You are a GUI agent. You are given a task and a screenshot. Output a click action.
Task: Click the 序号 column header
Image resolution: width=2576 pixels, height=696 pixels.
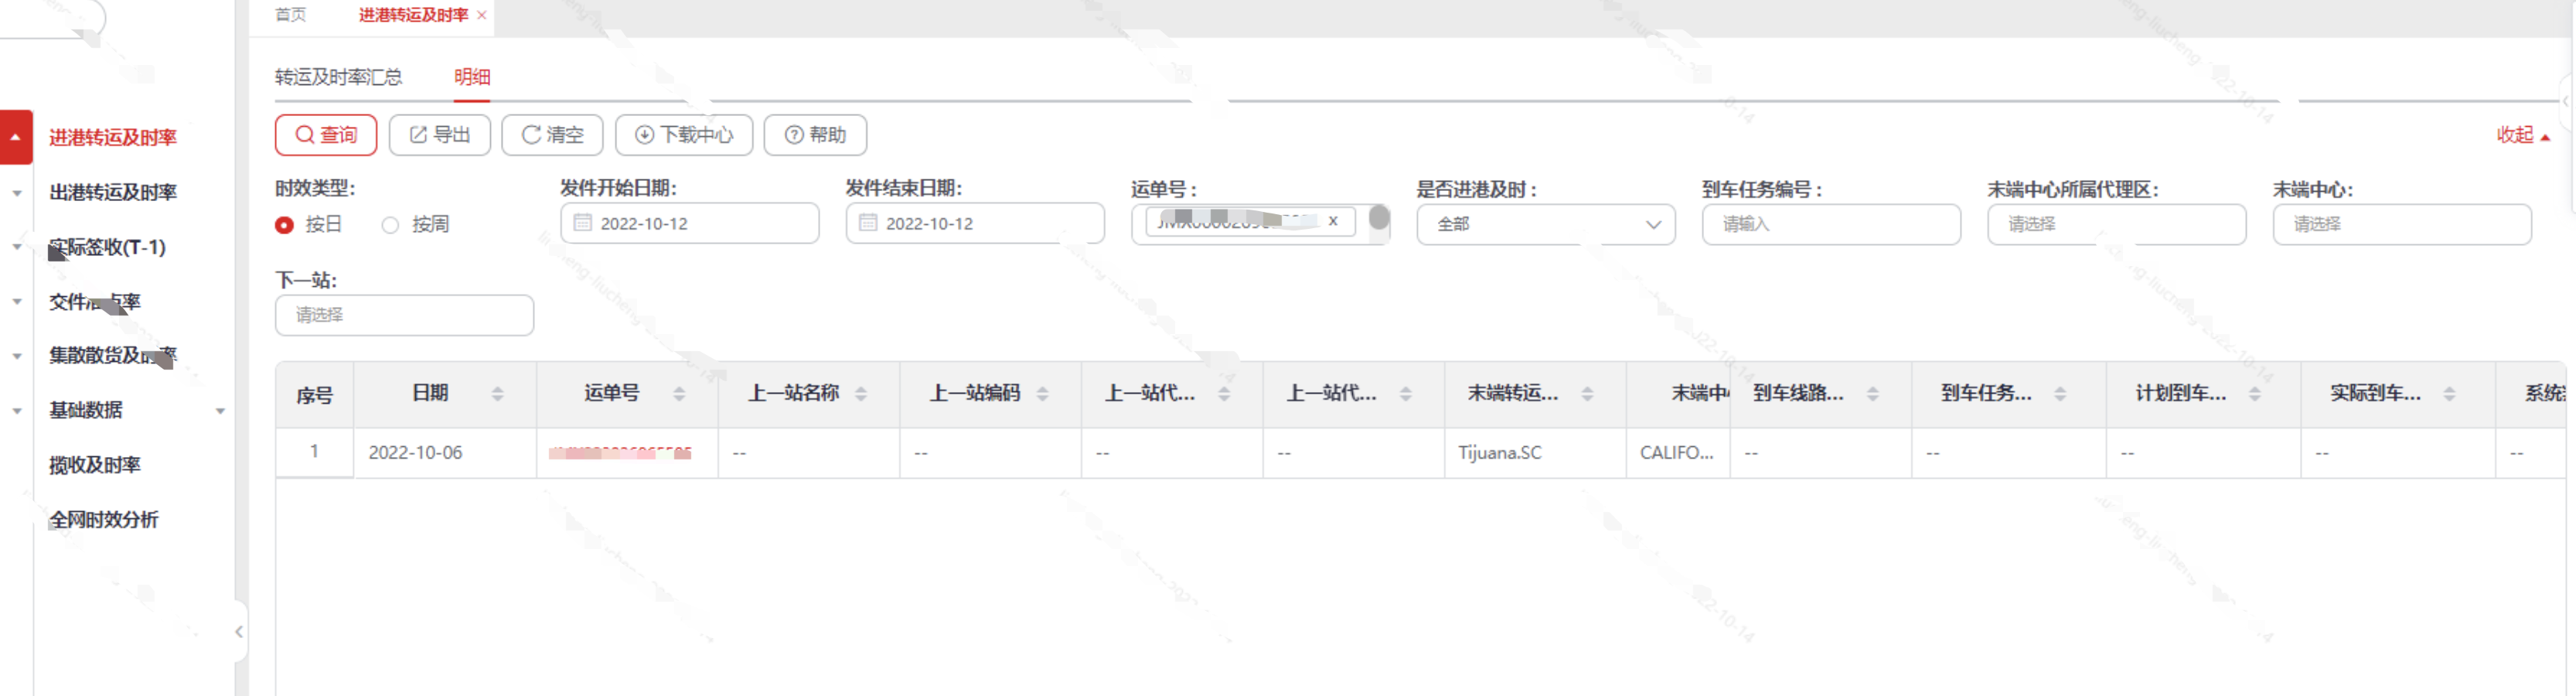click(315, 395)
